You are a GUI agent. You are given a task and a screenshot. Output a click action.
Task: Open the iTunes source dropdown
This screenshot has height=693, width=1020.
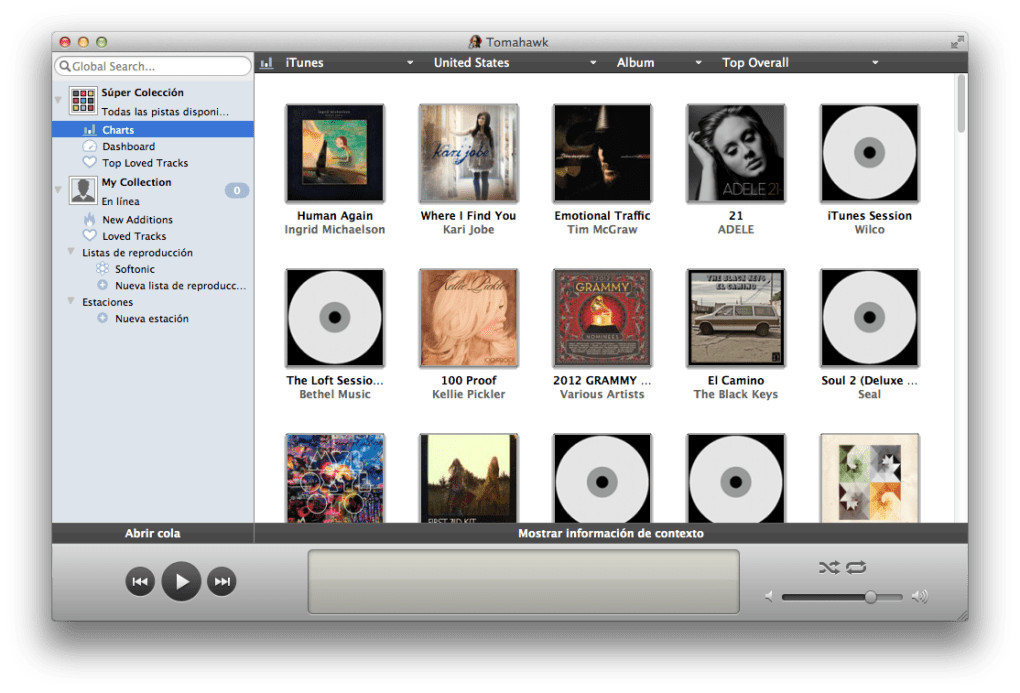[x=349, y=62]
